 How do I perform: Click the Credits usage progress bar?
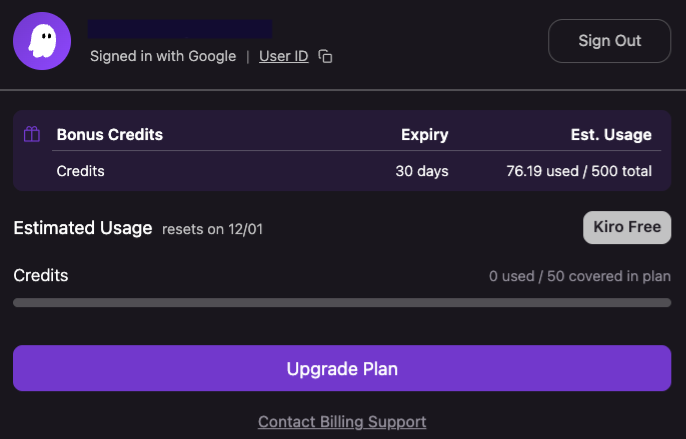342,302
